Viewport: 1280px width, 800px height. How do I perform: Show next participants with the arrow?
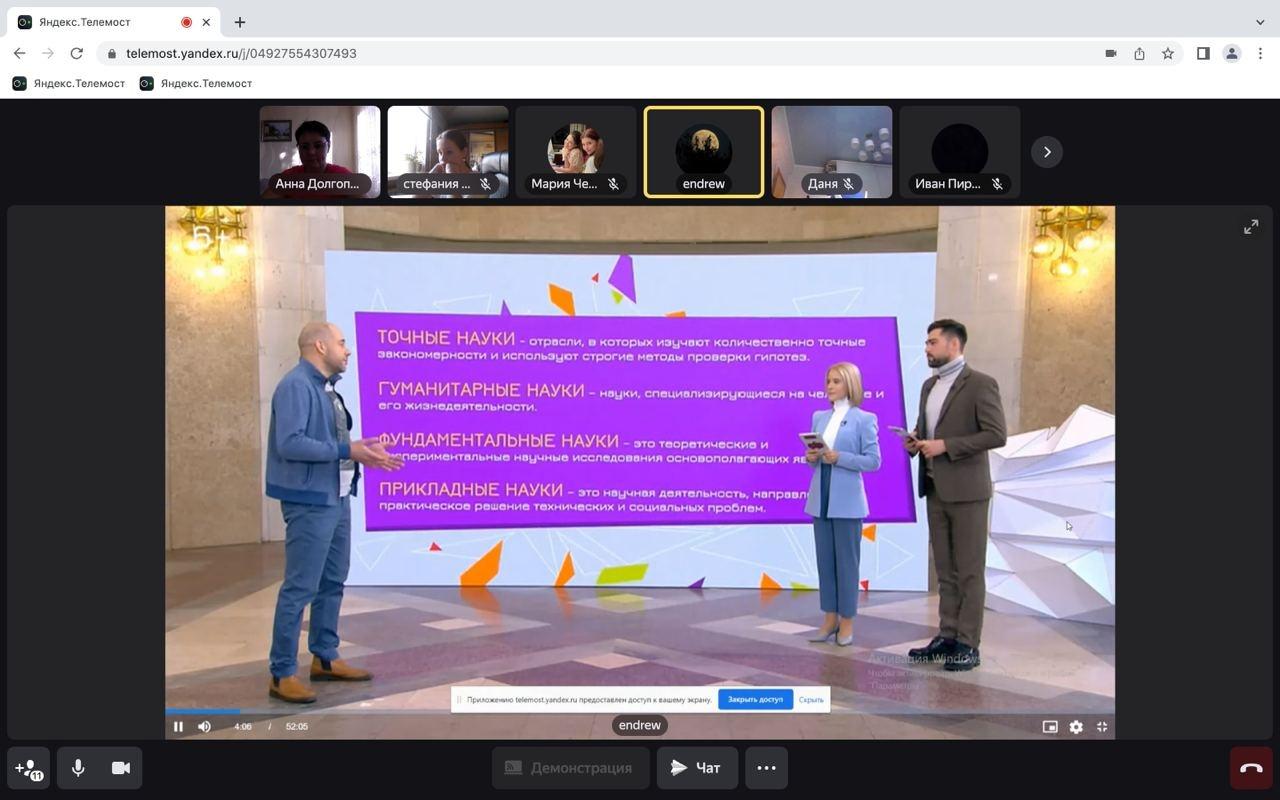click(1046, 152)
